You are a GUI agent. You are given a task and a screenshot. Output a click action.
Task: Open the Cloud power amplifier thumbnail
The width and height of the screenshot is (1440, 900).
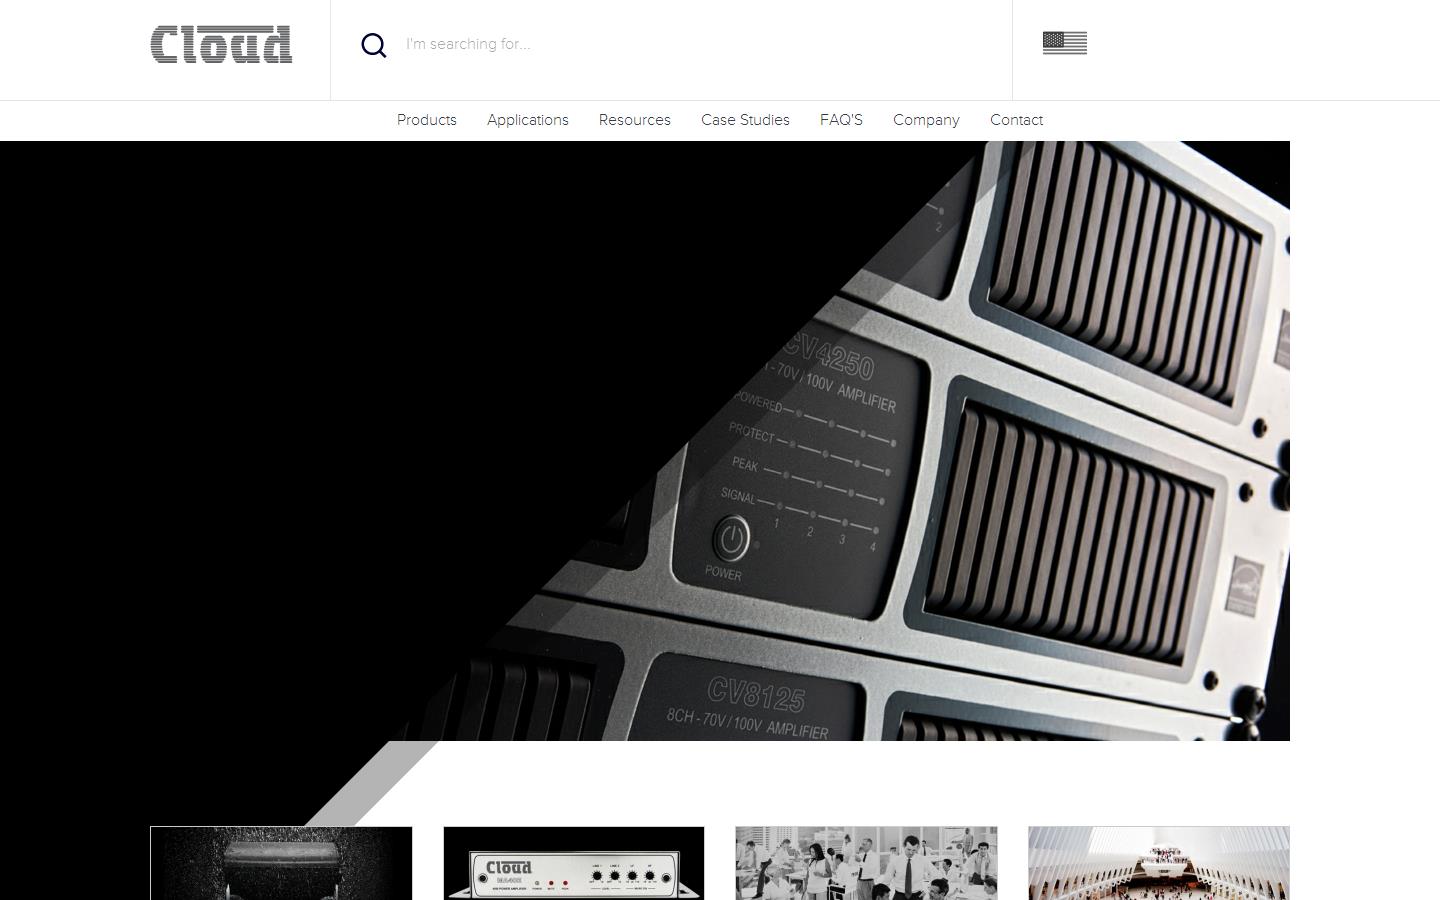(574, 863)
